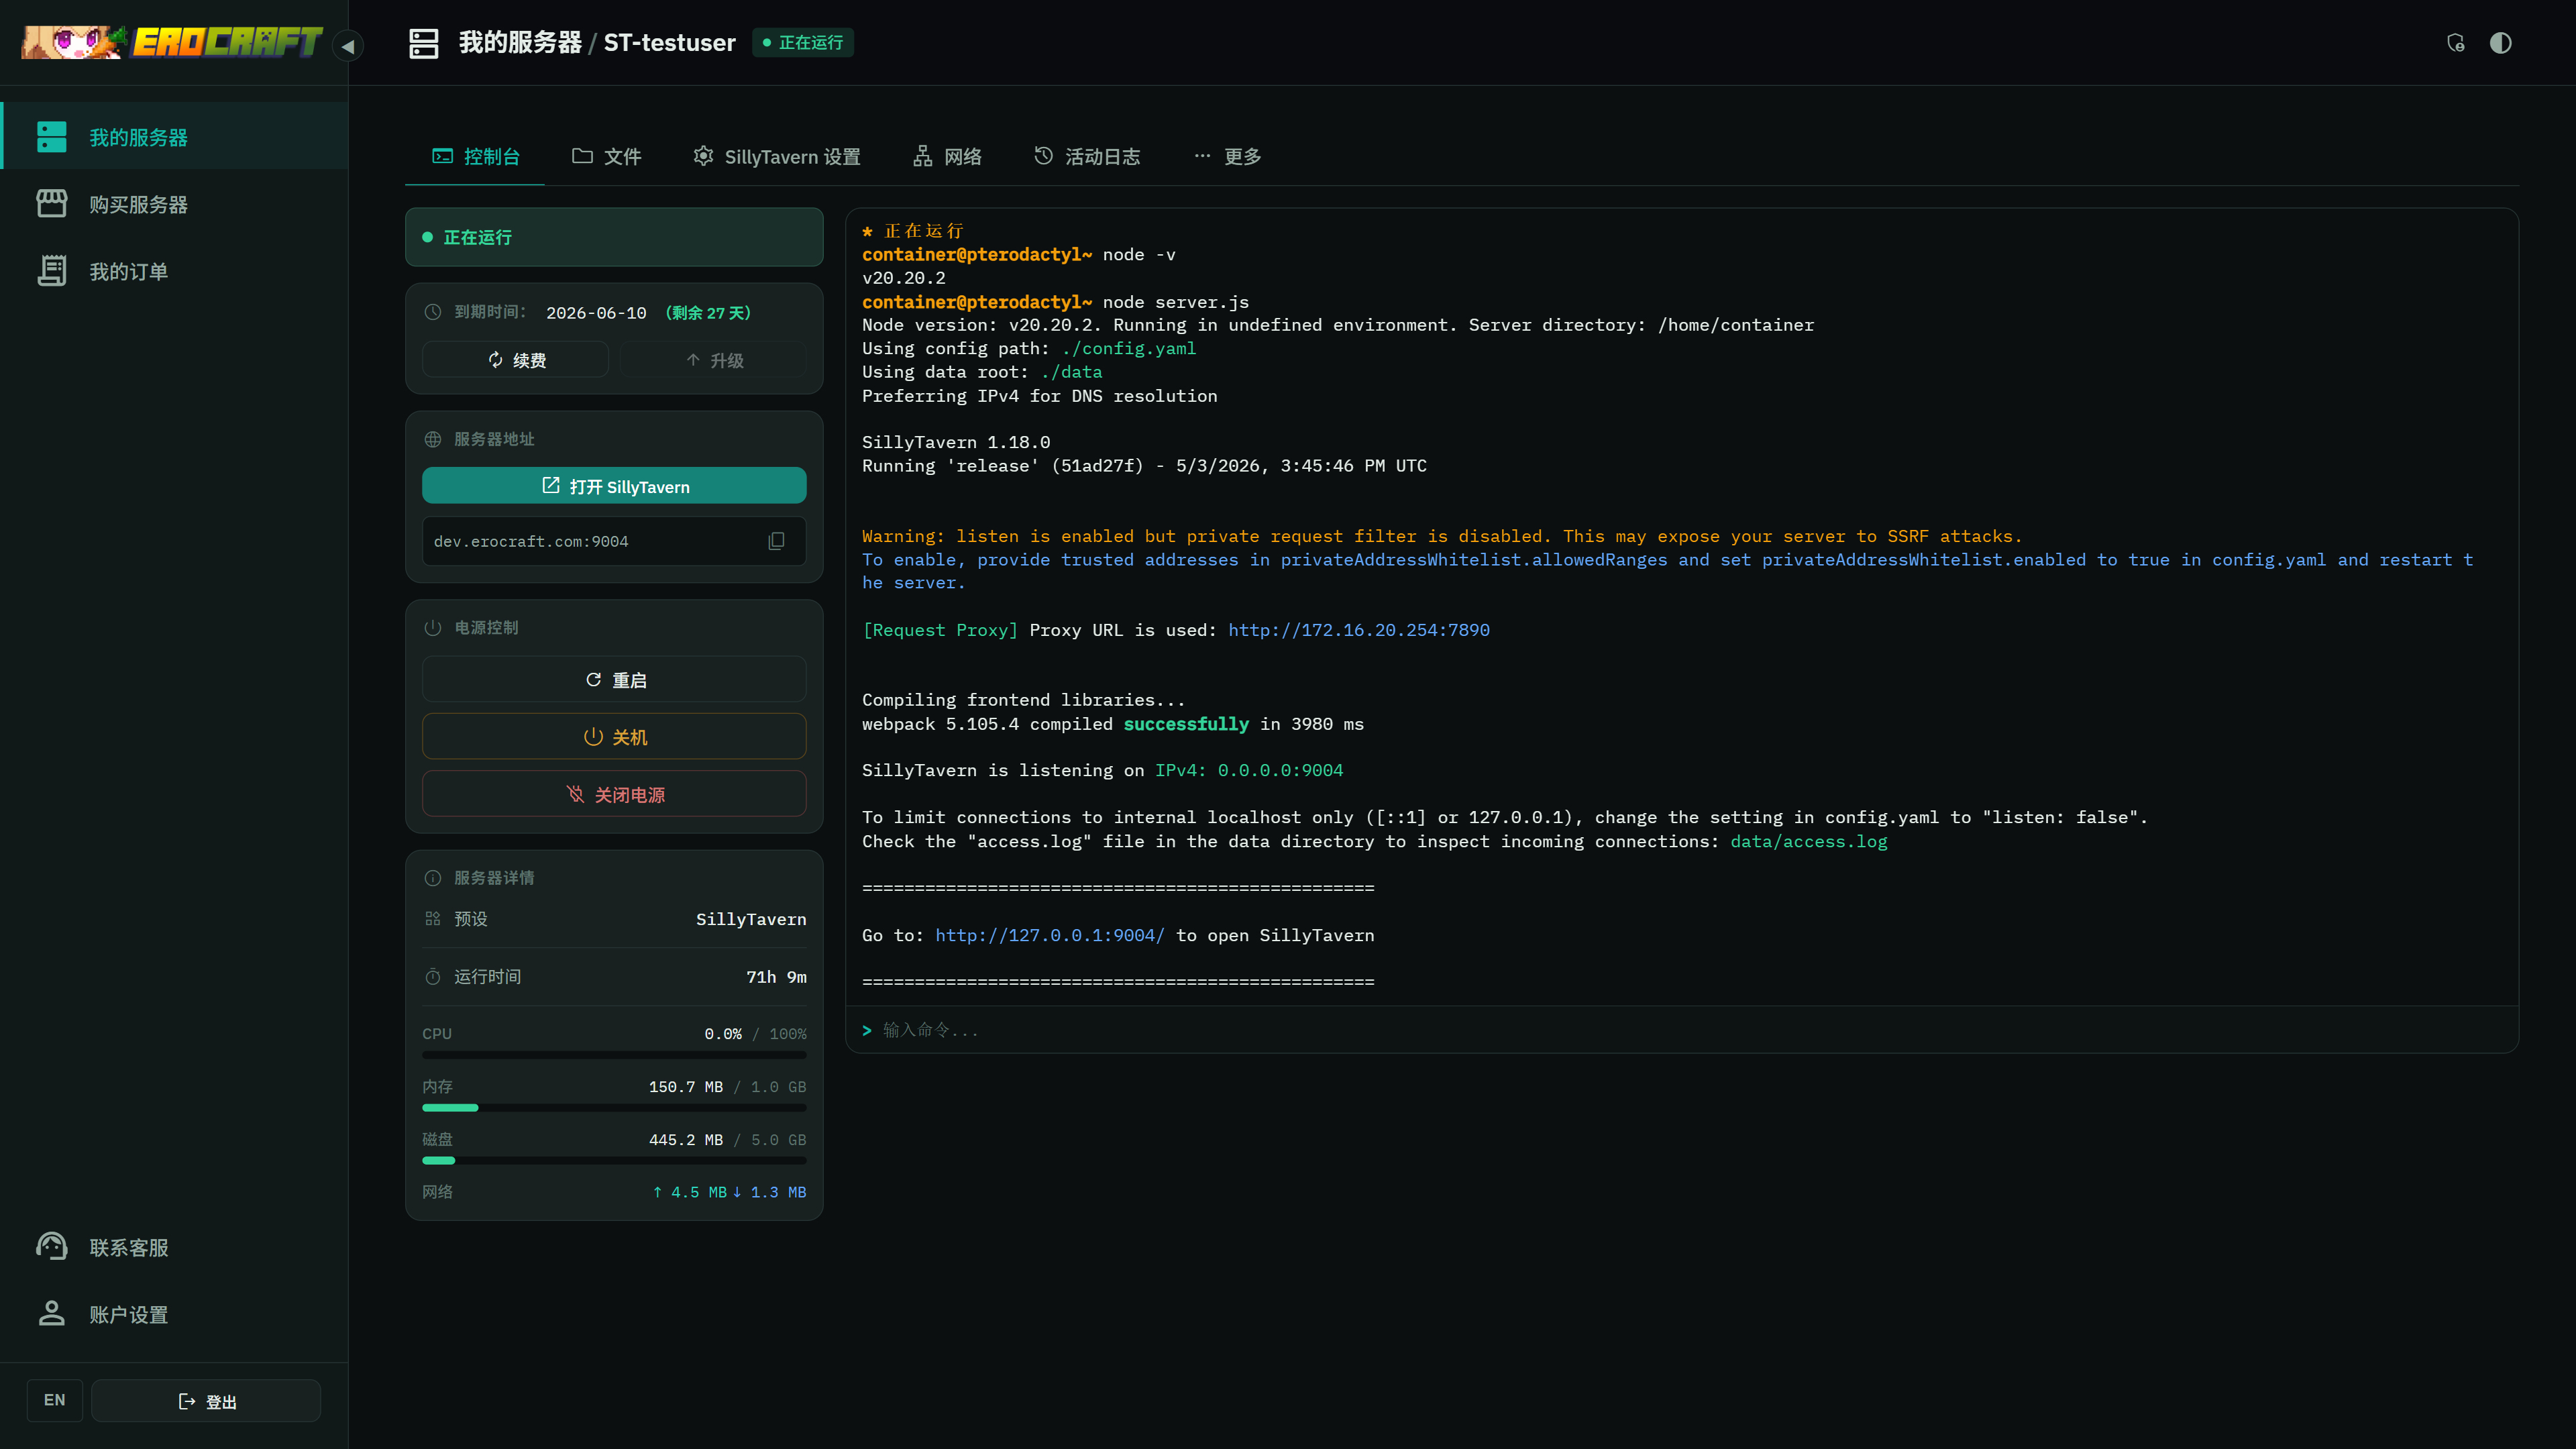Copy the server address with copy icon
The image size is (2576, 1449).
[x=776, y=541]
